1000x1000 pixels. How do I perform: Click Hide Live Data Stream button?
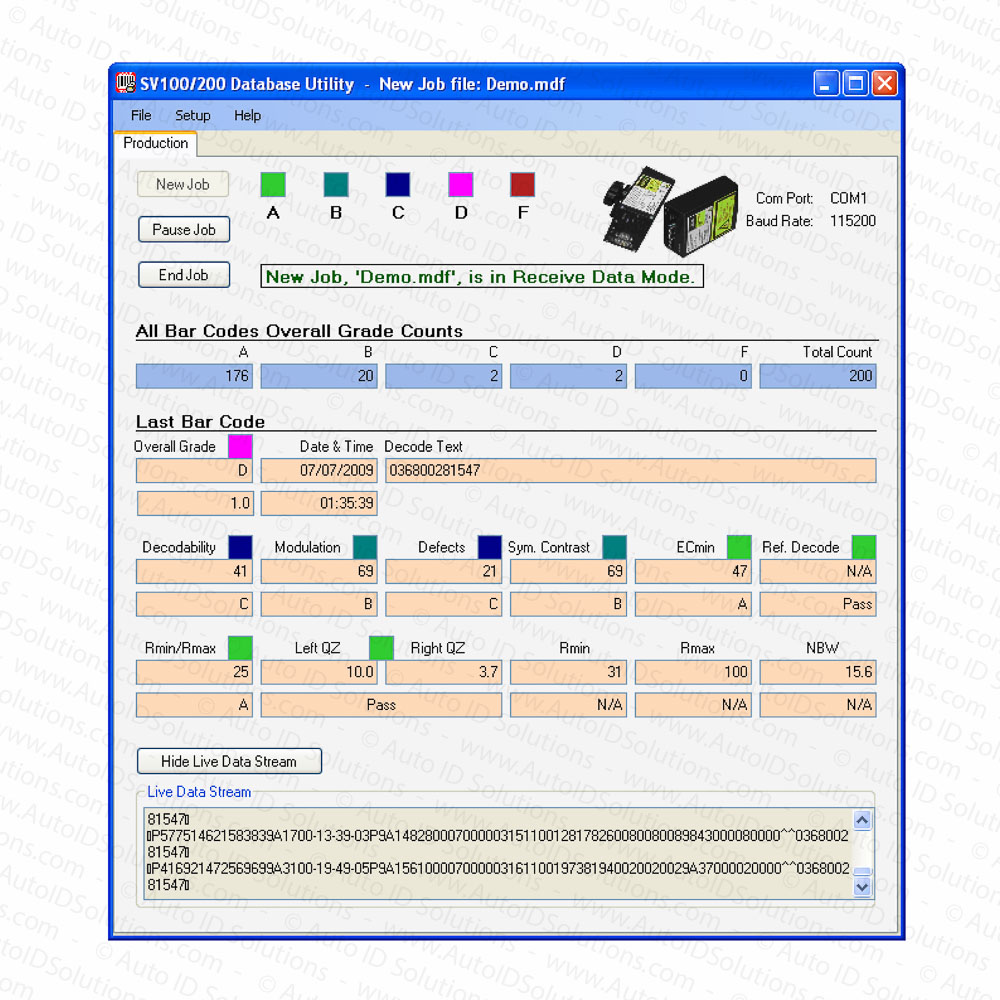point(229,761)
